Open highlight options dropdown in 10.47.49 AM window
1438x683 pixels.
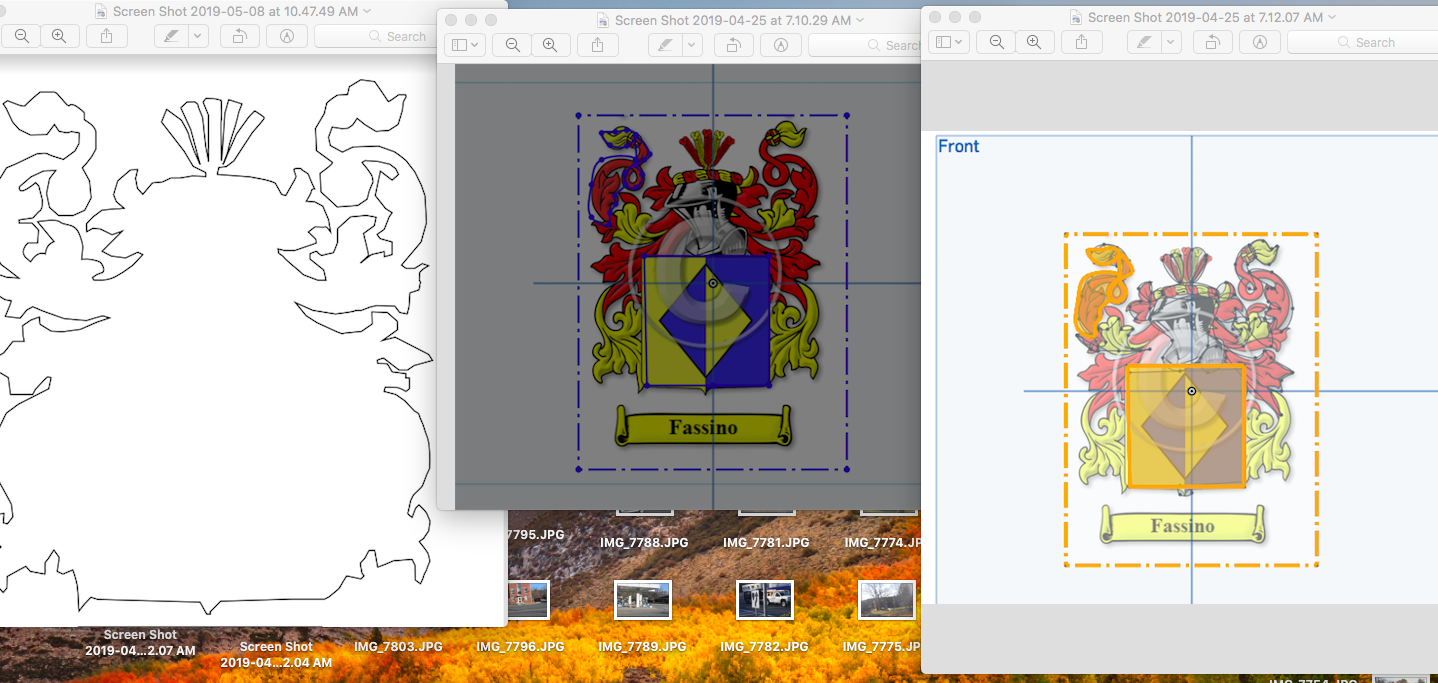[197, 36]
